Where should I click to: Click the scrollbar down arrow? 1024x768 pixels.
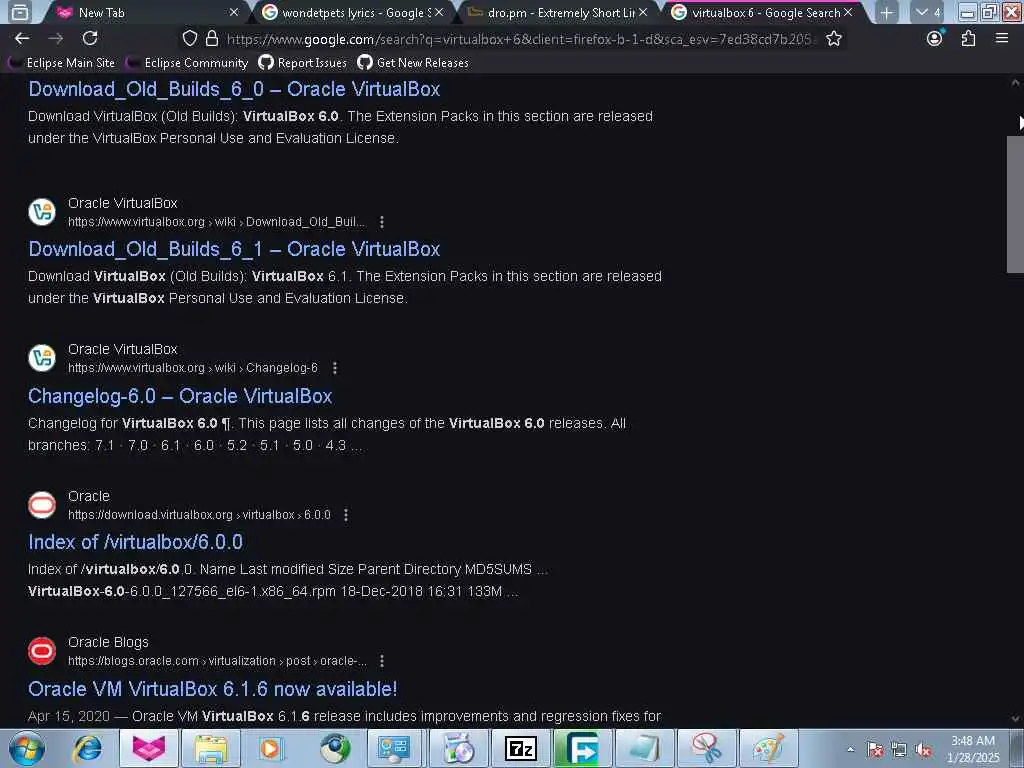[x=1015, y=718]
